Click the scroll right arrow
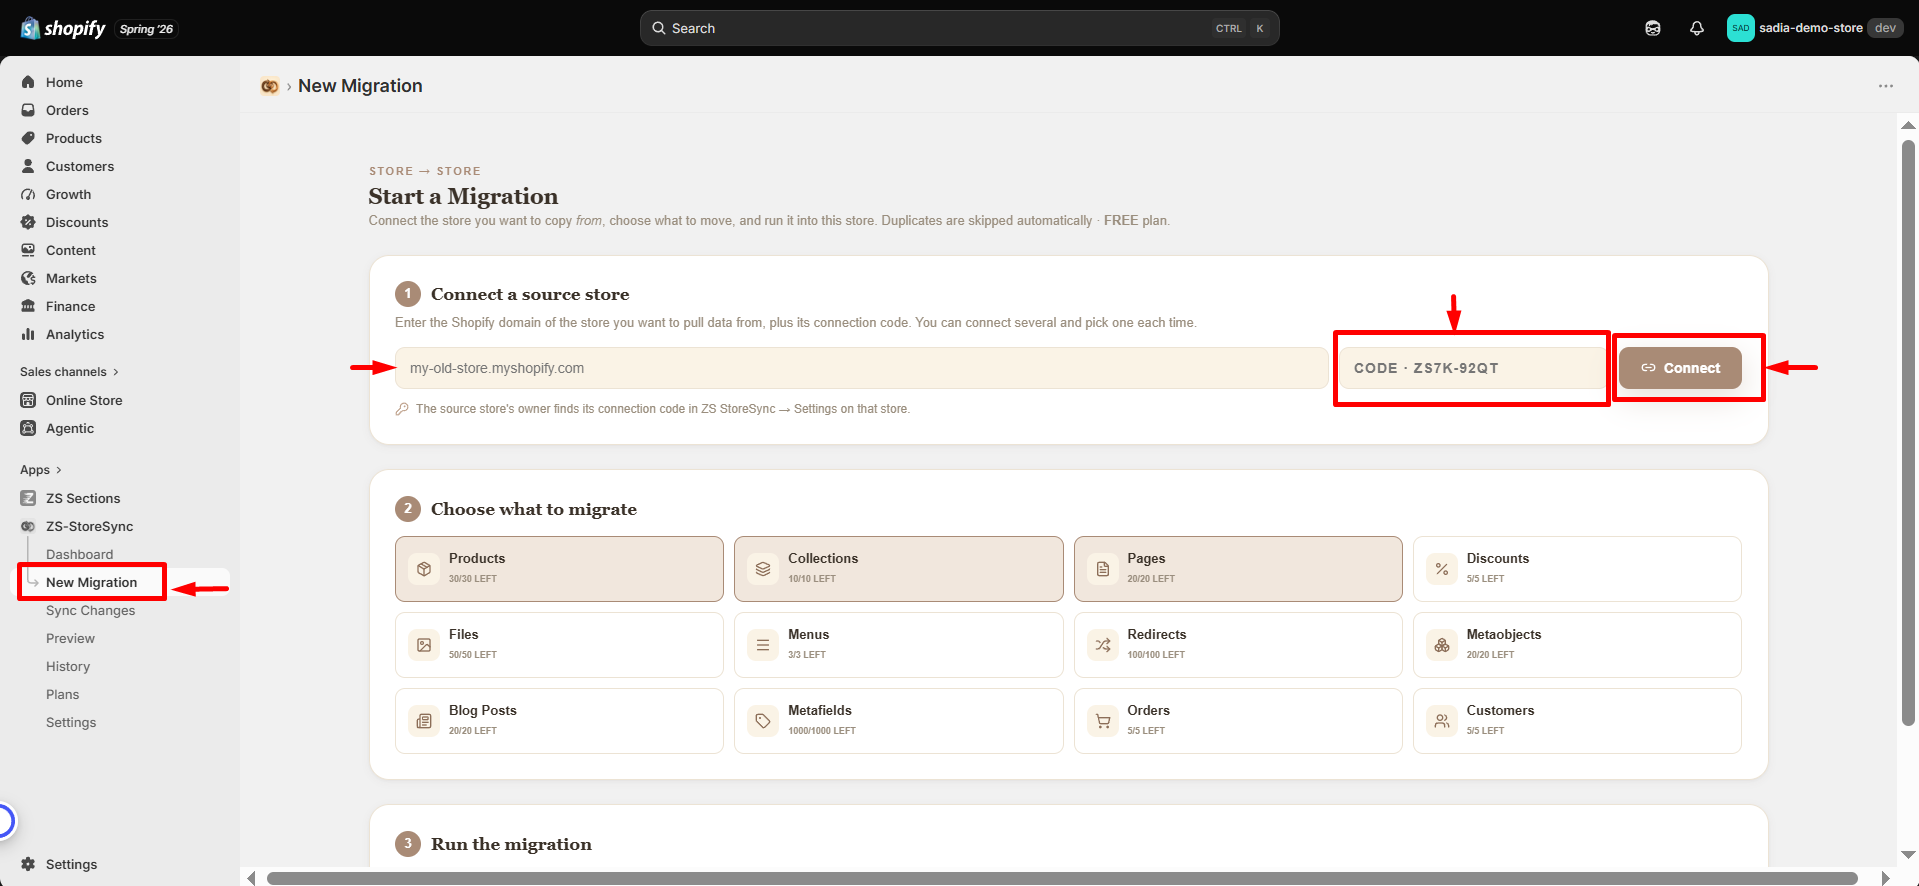This screenshot has height=886, width=1919. pos(1885,878)
